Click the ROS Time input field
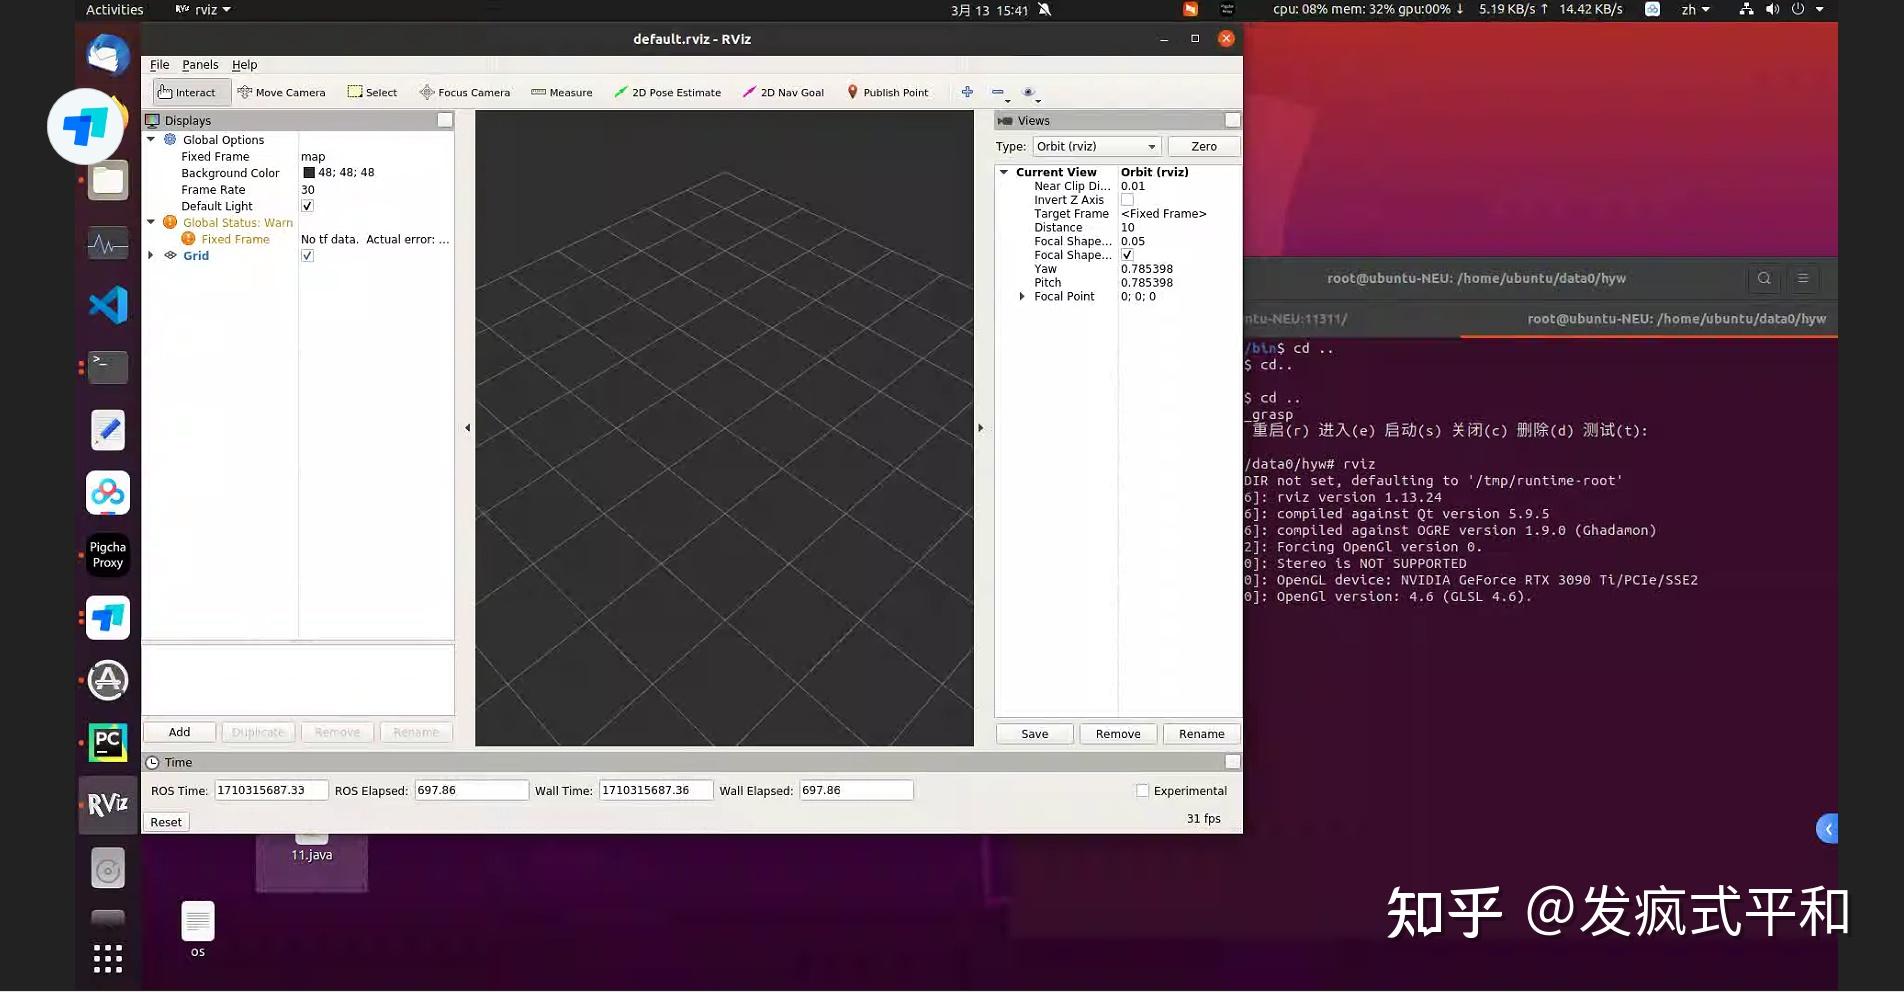 271,790
